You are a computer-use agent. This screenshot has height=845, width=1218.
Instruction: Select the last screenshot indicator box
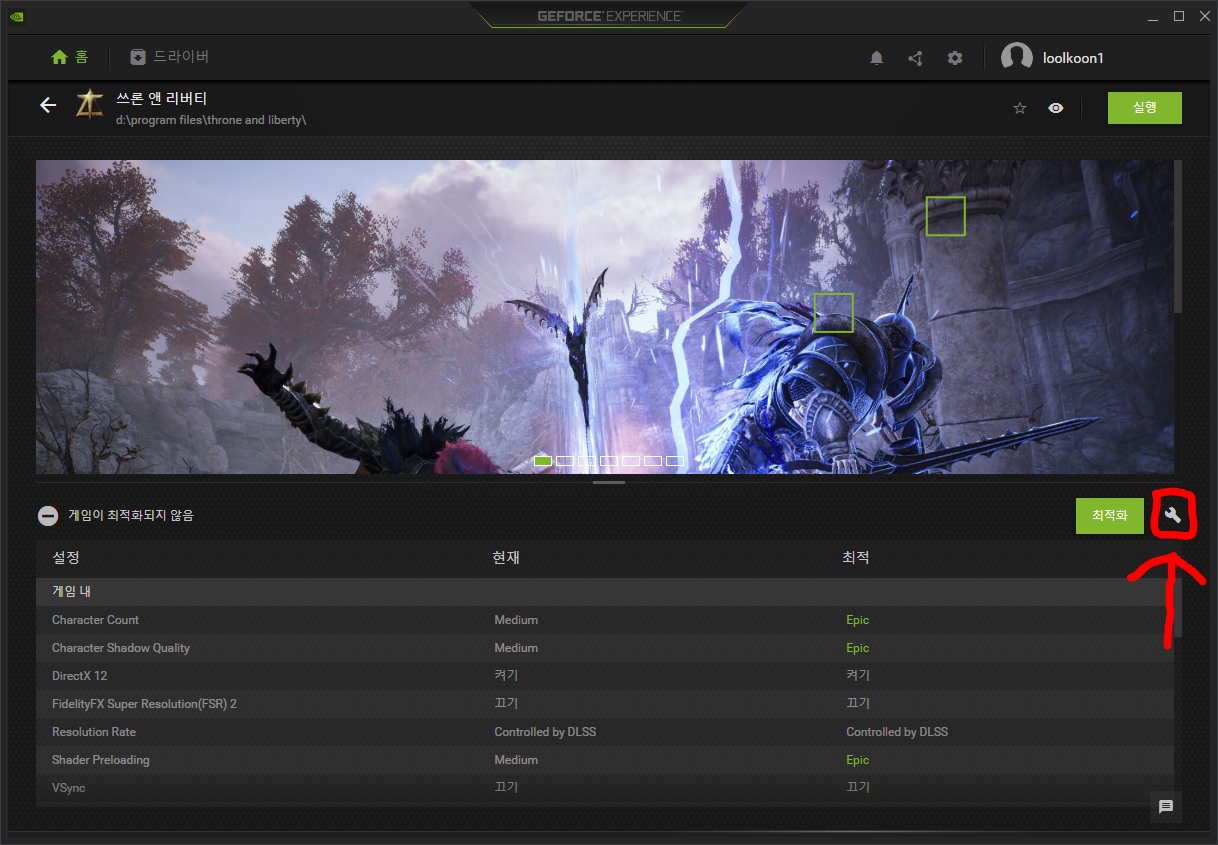point(675,461)
